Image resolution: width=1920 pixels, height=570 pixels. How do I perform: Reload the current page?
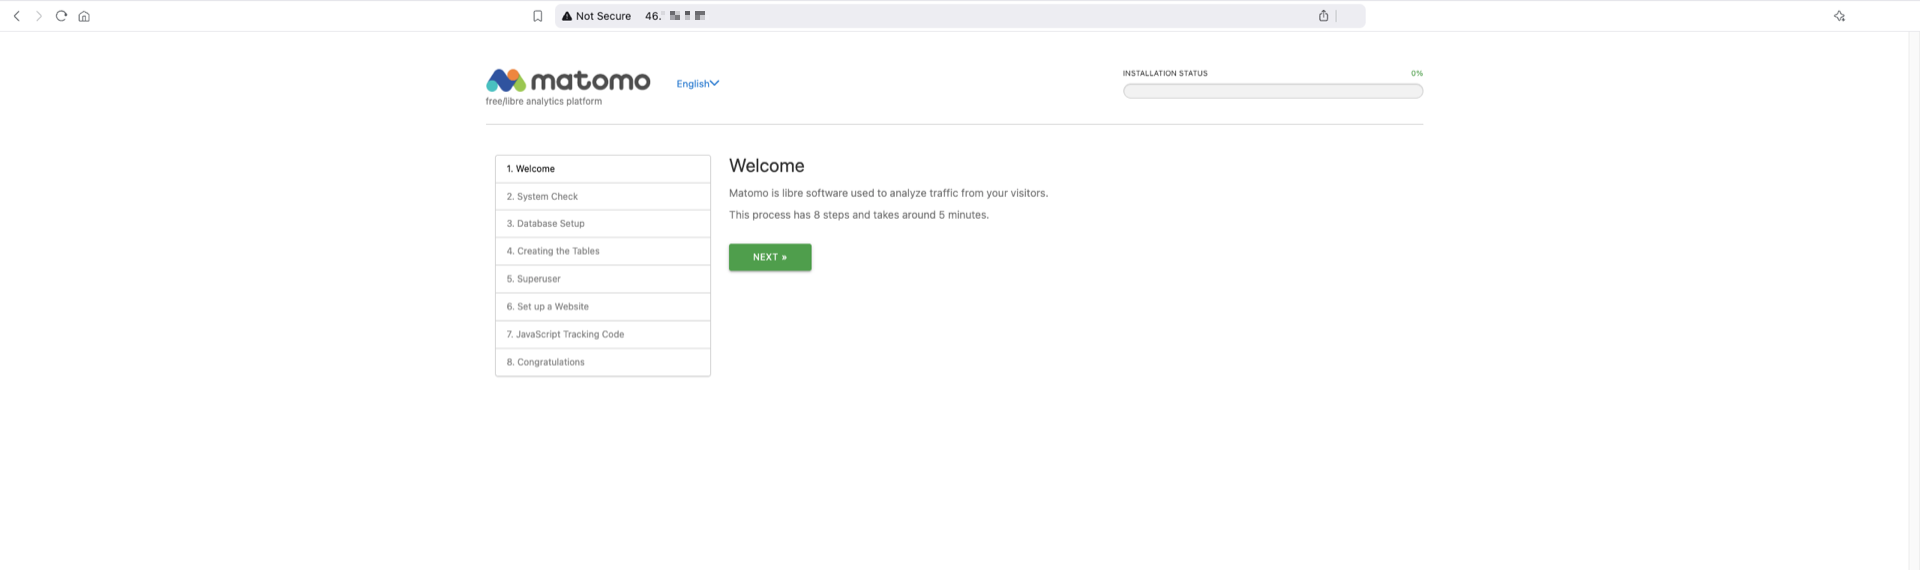[x=61, y=16]
